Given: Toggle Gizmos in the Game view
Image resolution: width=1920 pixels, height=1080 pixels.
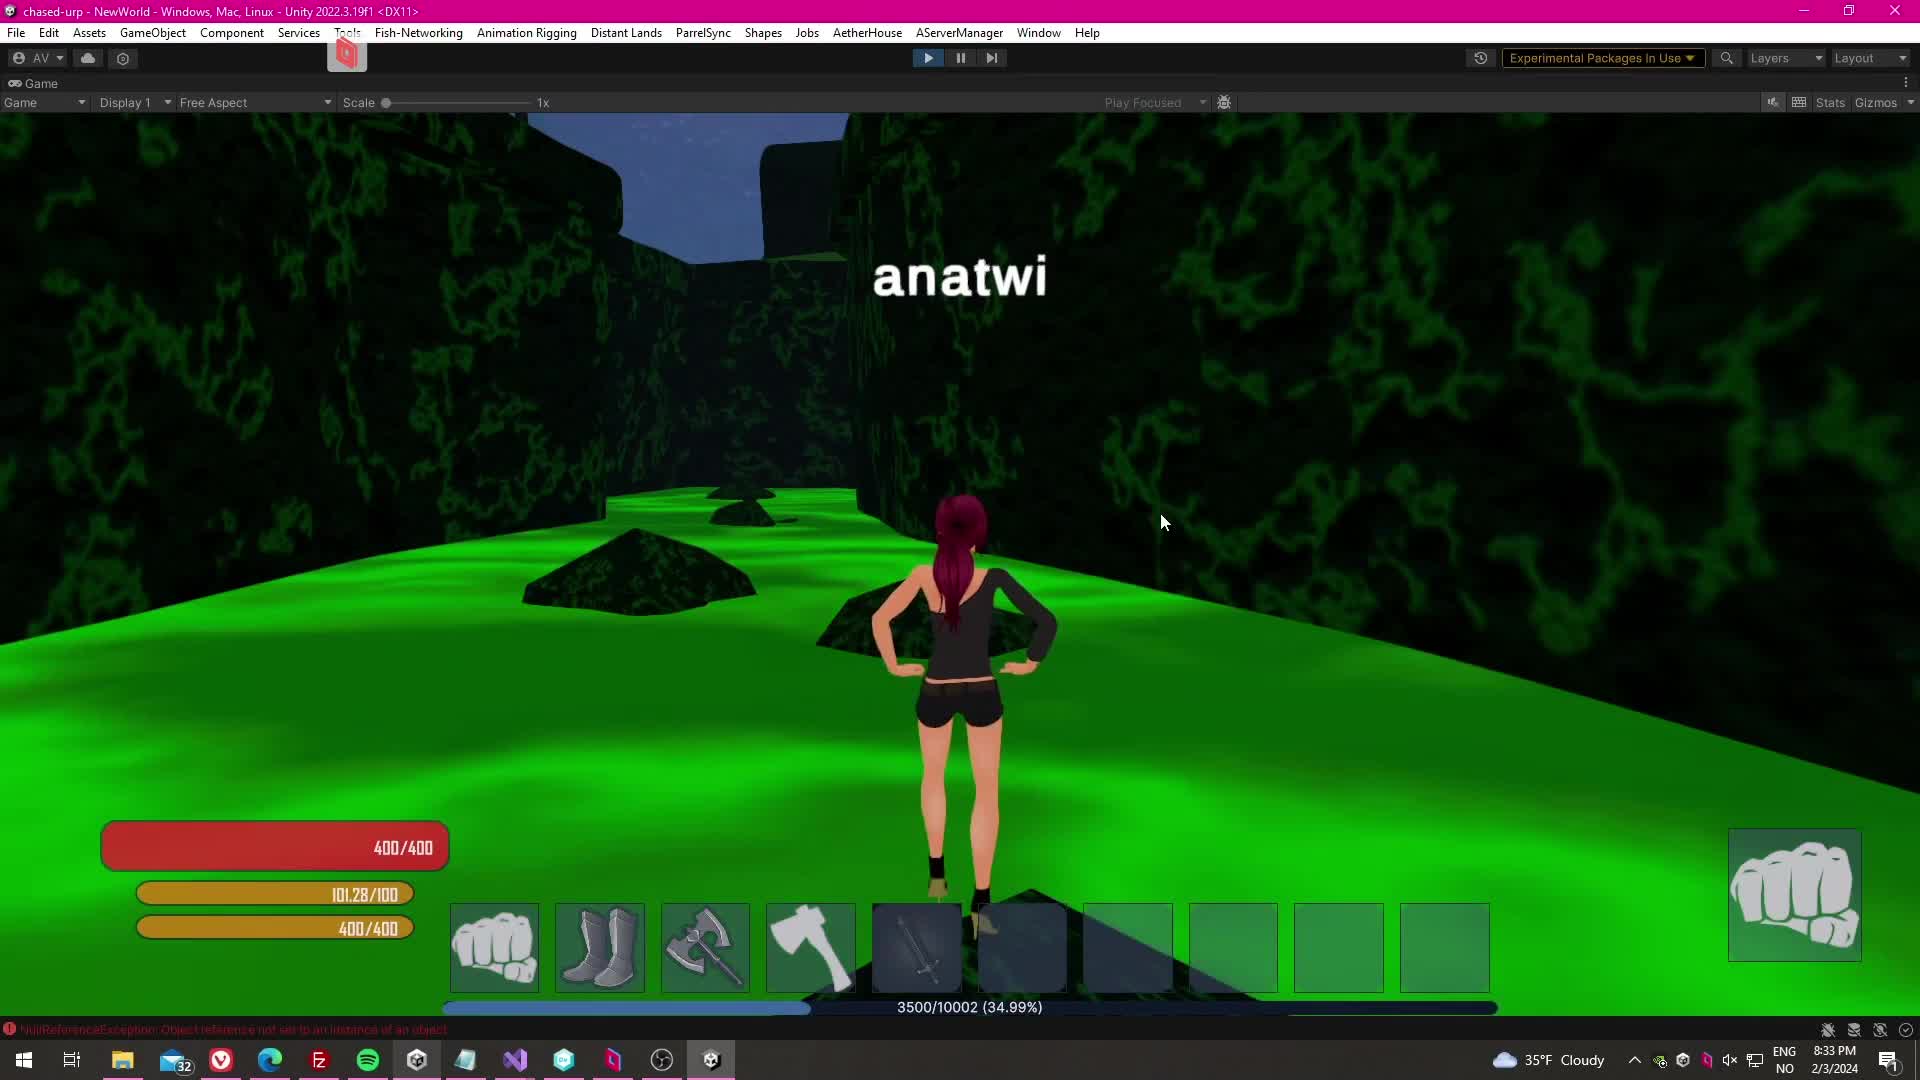Looking at the screenshot, I should (1875, 103).
